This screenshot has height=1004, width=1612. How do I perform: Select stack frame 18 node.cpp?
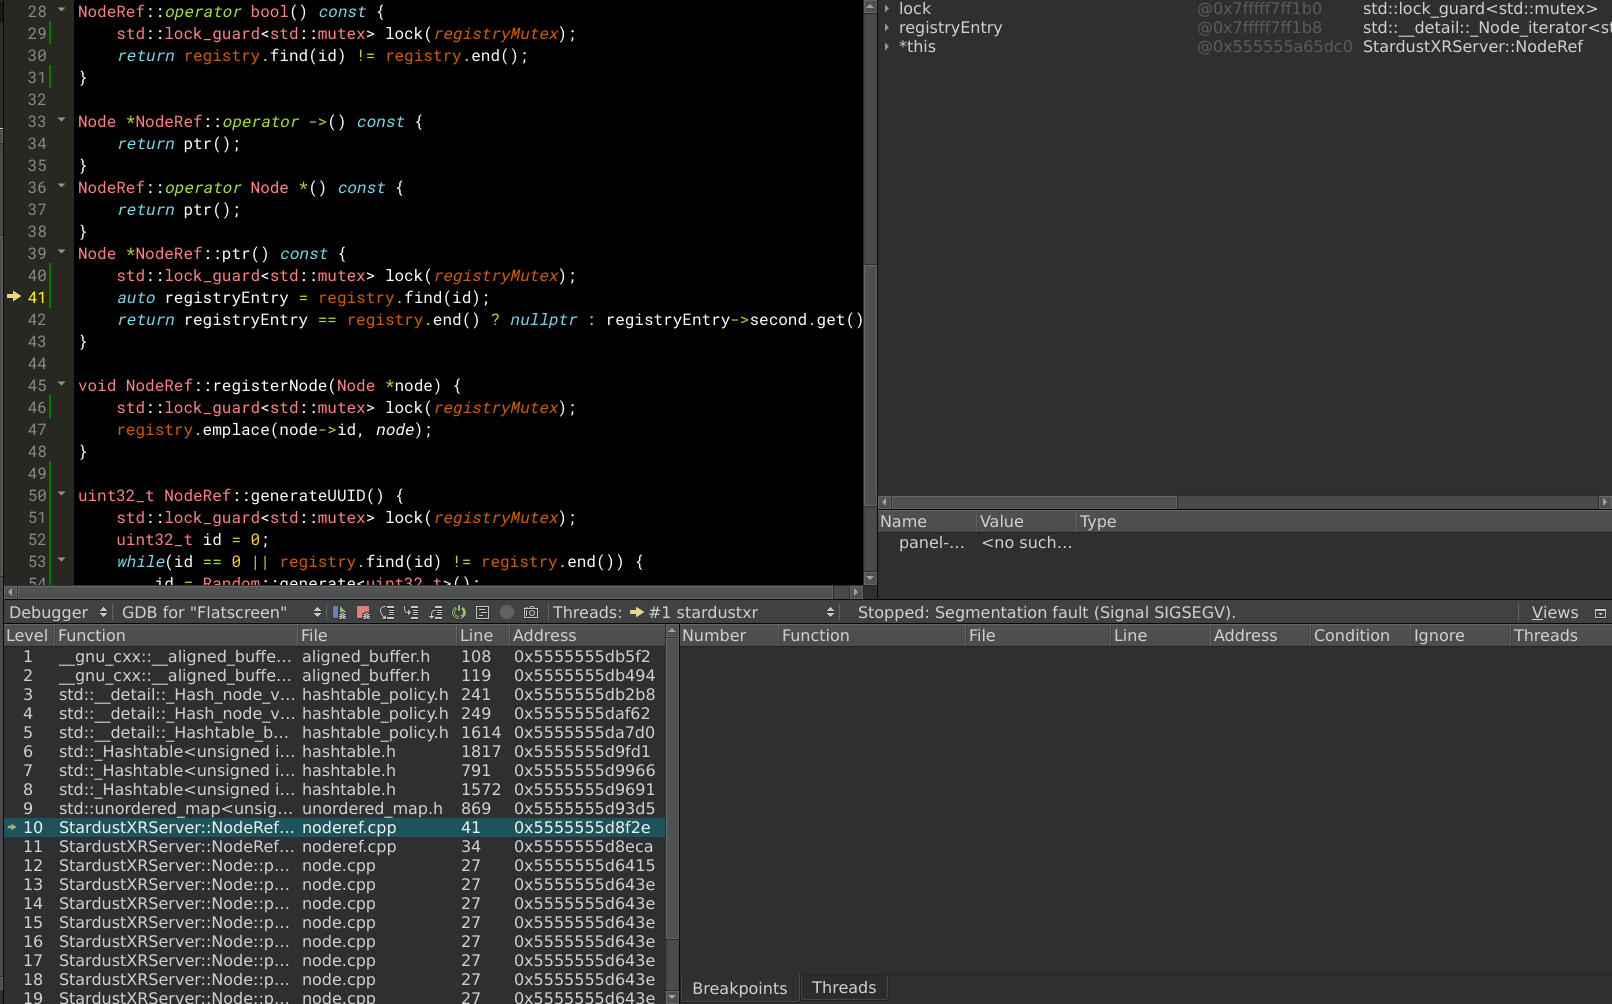point(334,979)
